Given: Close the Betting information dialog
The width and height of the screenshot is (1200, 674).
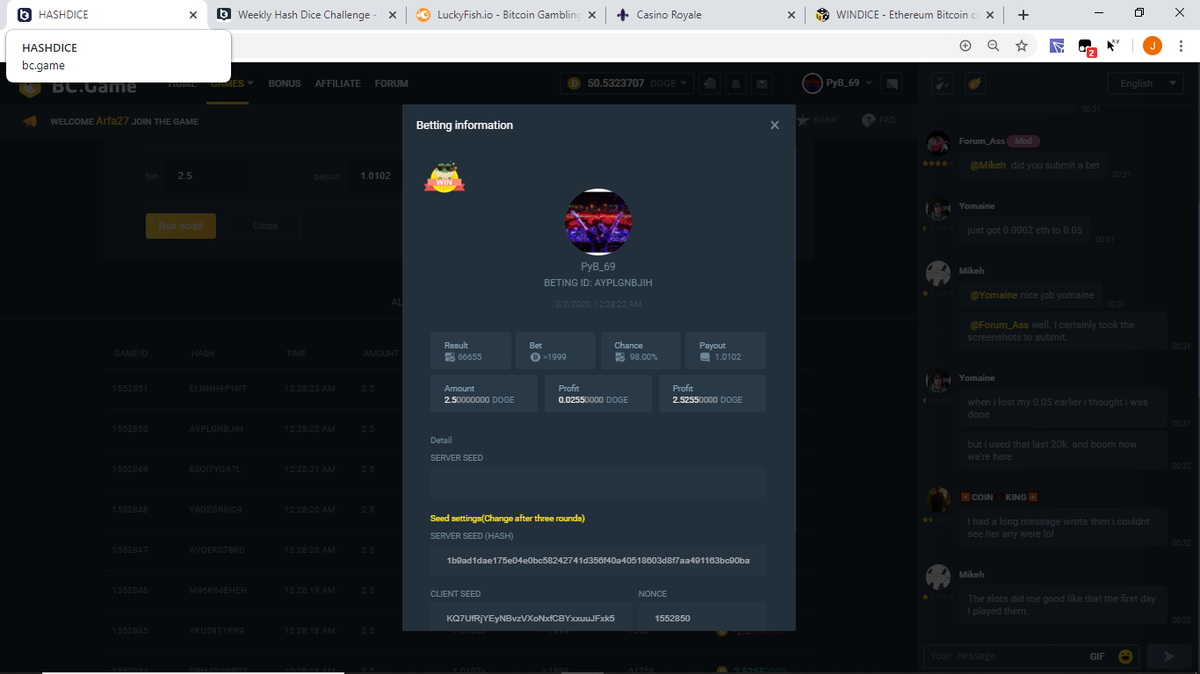Looking at the screenshot, I should pyautogui.click(x=774, y=125).
